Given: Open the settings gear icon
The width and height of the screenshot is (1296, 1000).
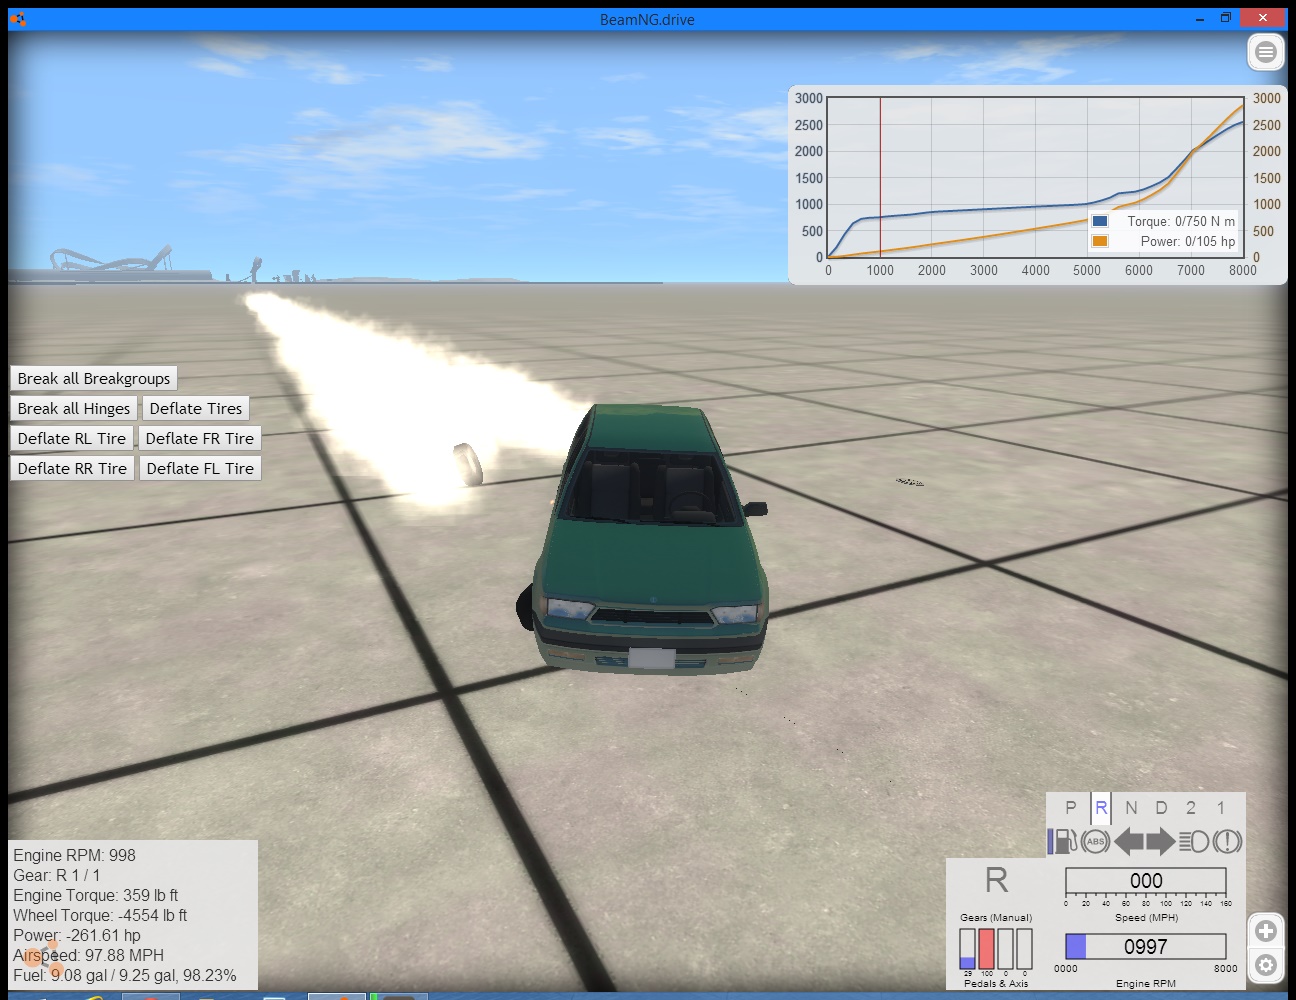Looking at the screenshot, I should click(1266, 965).
